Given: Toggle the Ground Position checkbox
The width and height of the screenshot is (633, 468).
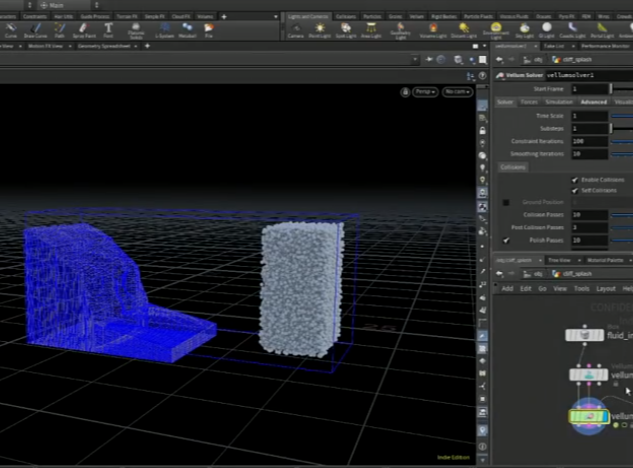Looking at the screenshot, I should [506, 202].
